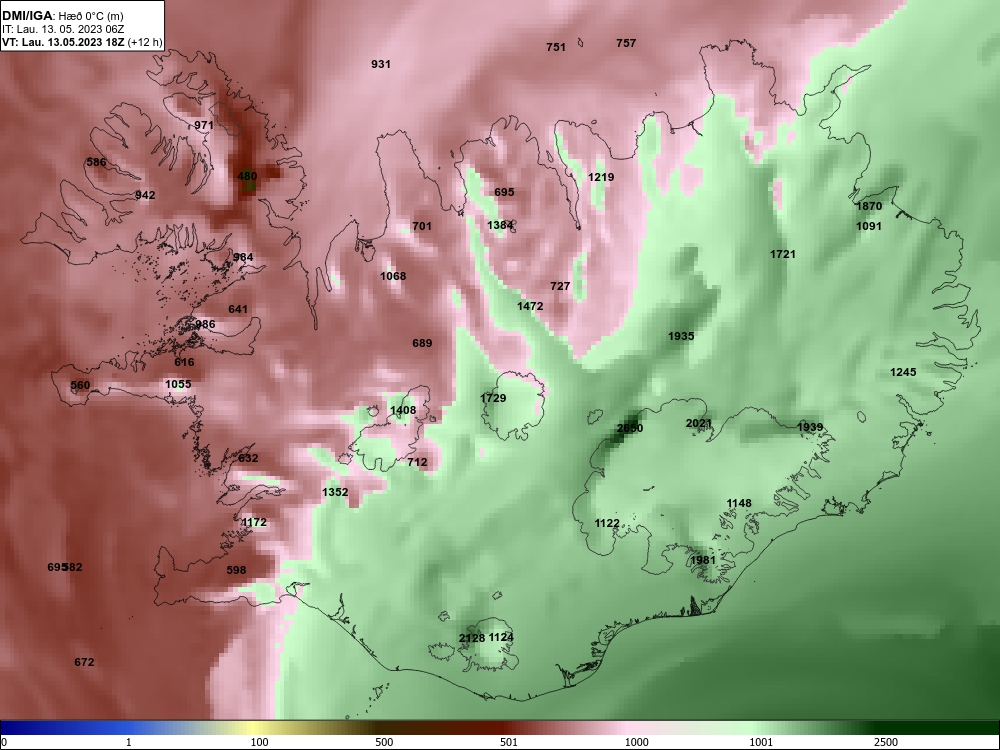Click the yellow section of the color scale

[255, 728]
